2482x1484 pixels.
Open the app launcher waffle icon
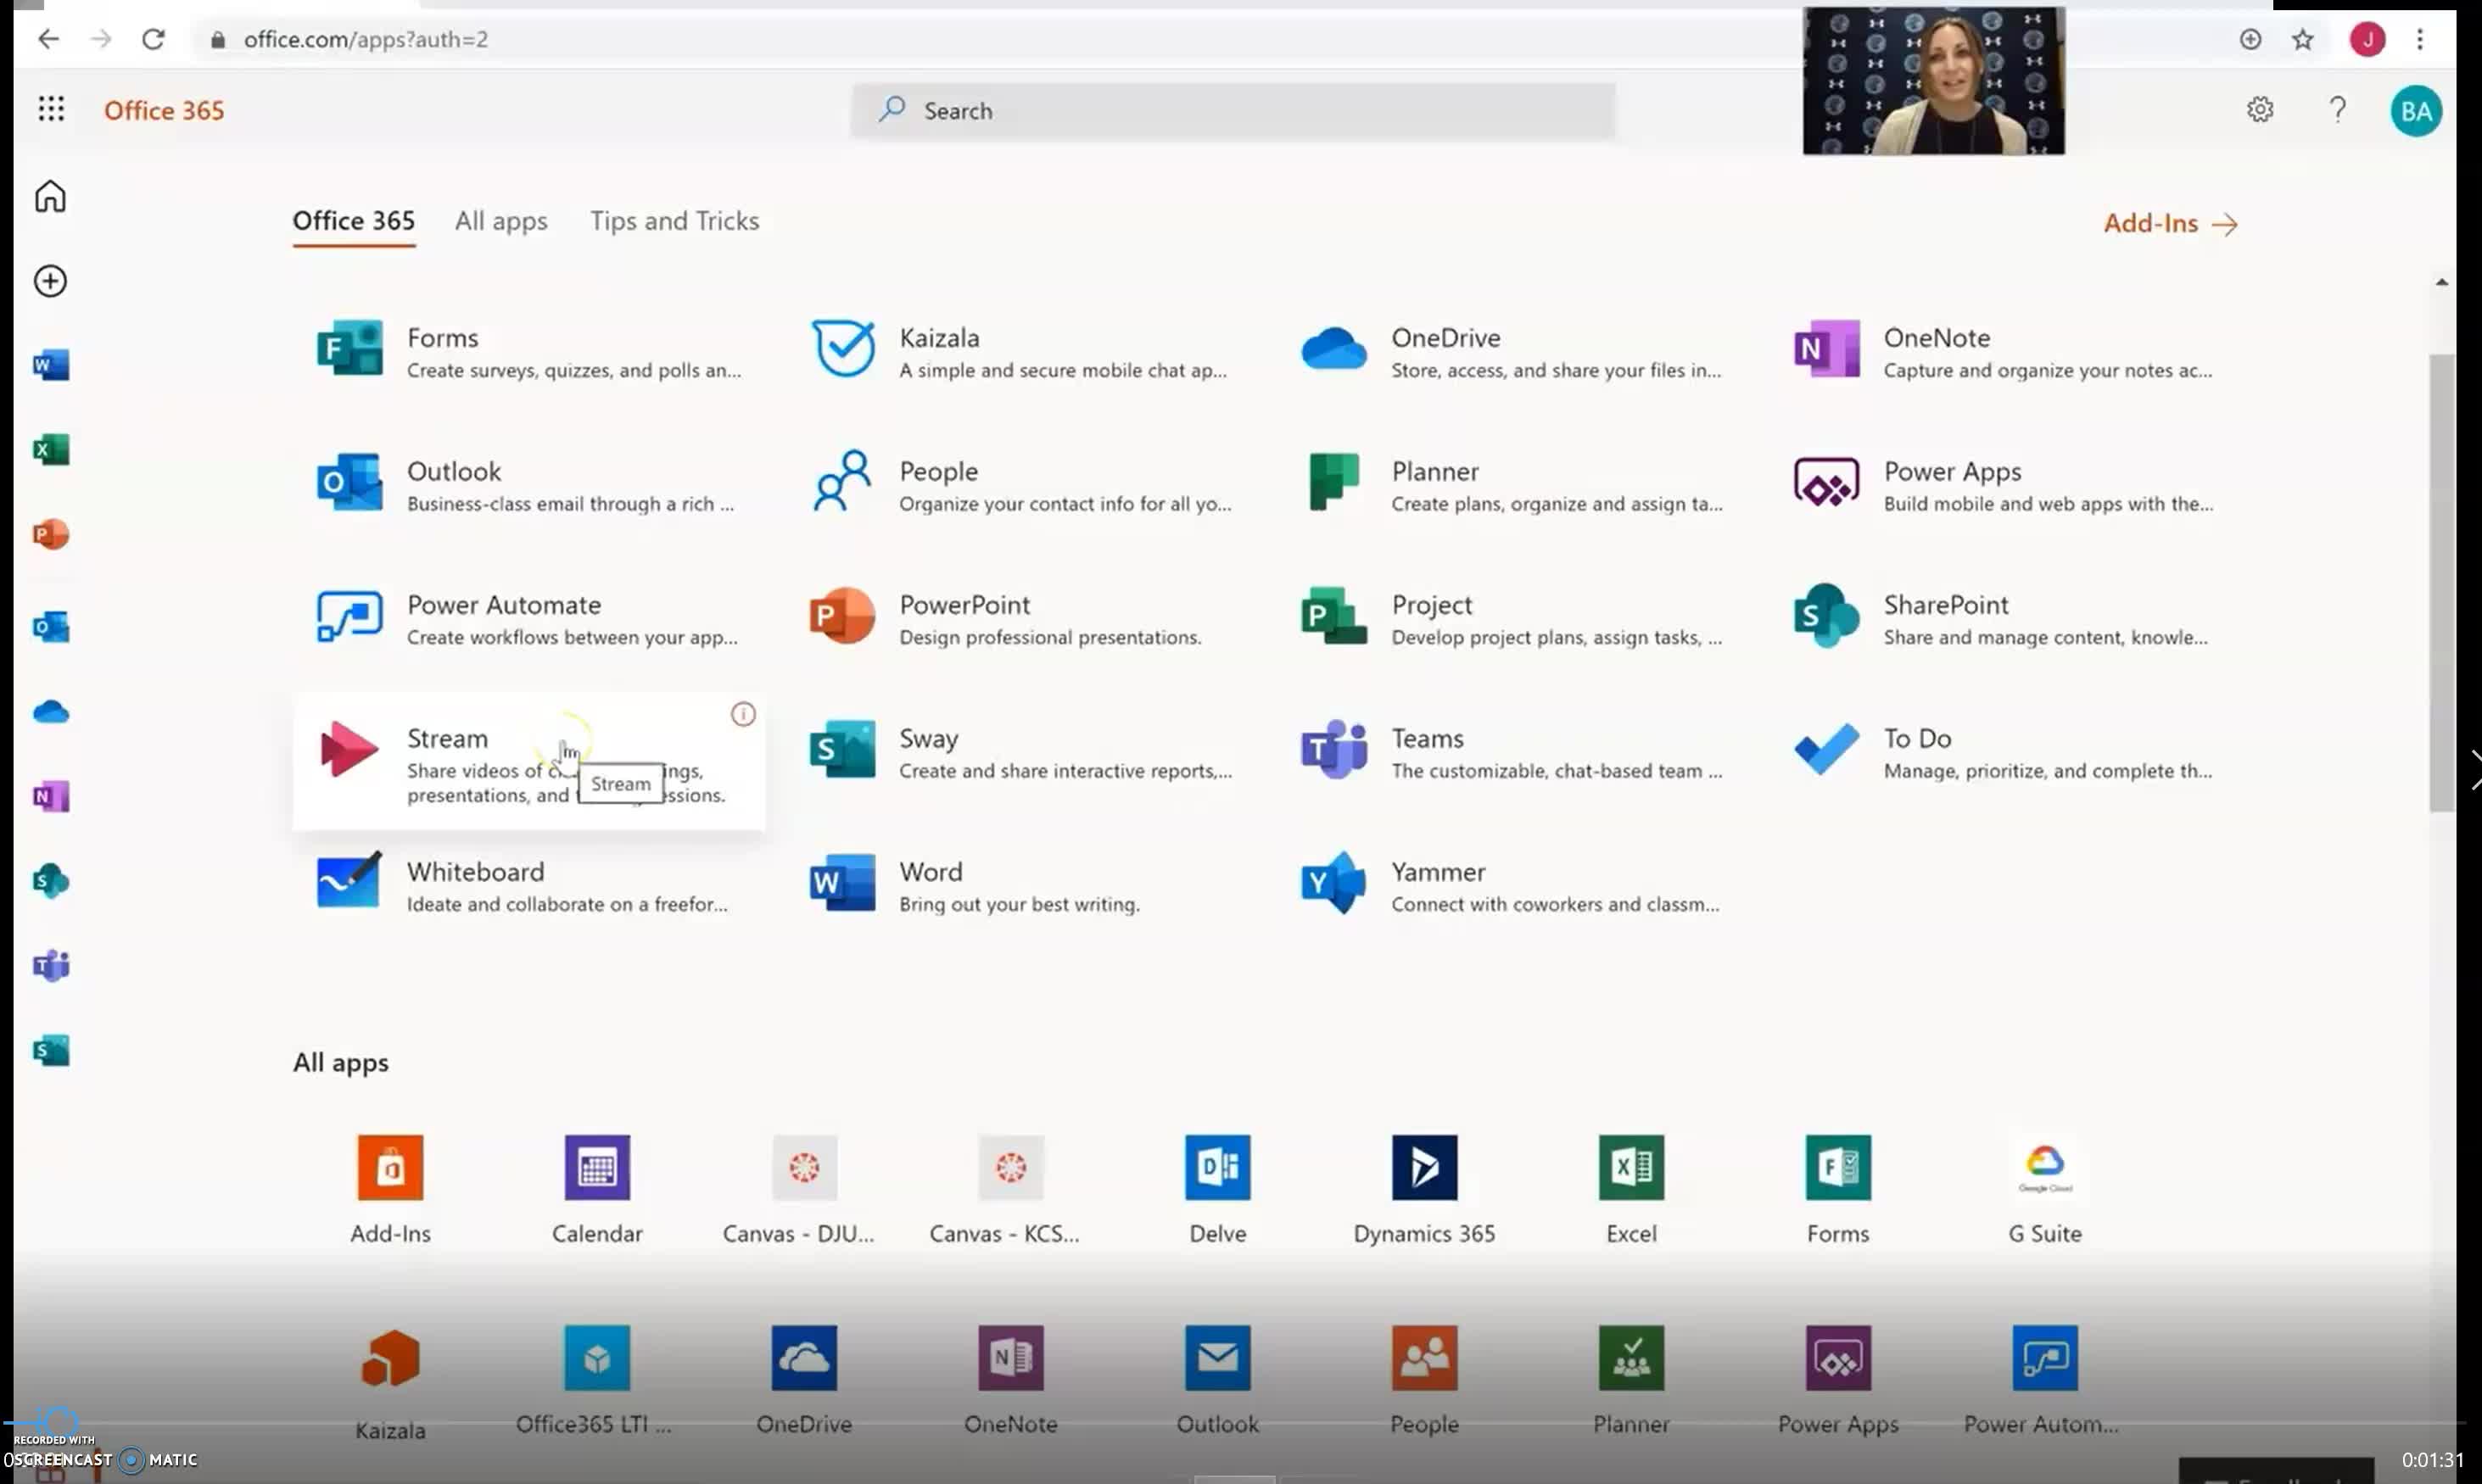[51, 109]
